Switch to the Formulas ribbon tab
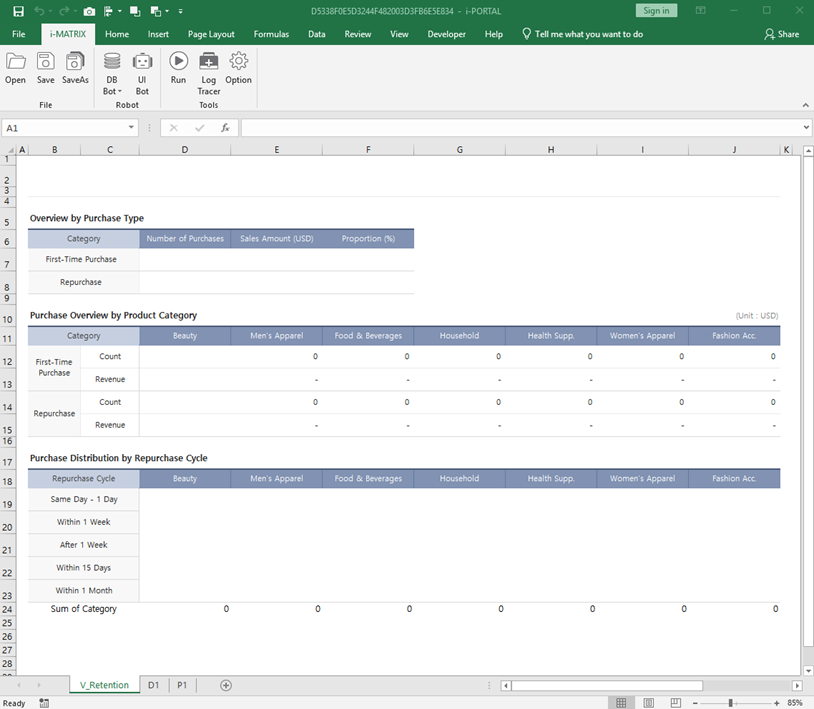The width and height of the screenshot is (814, 709). click(271, 33)
